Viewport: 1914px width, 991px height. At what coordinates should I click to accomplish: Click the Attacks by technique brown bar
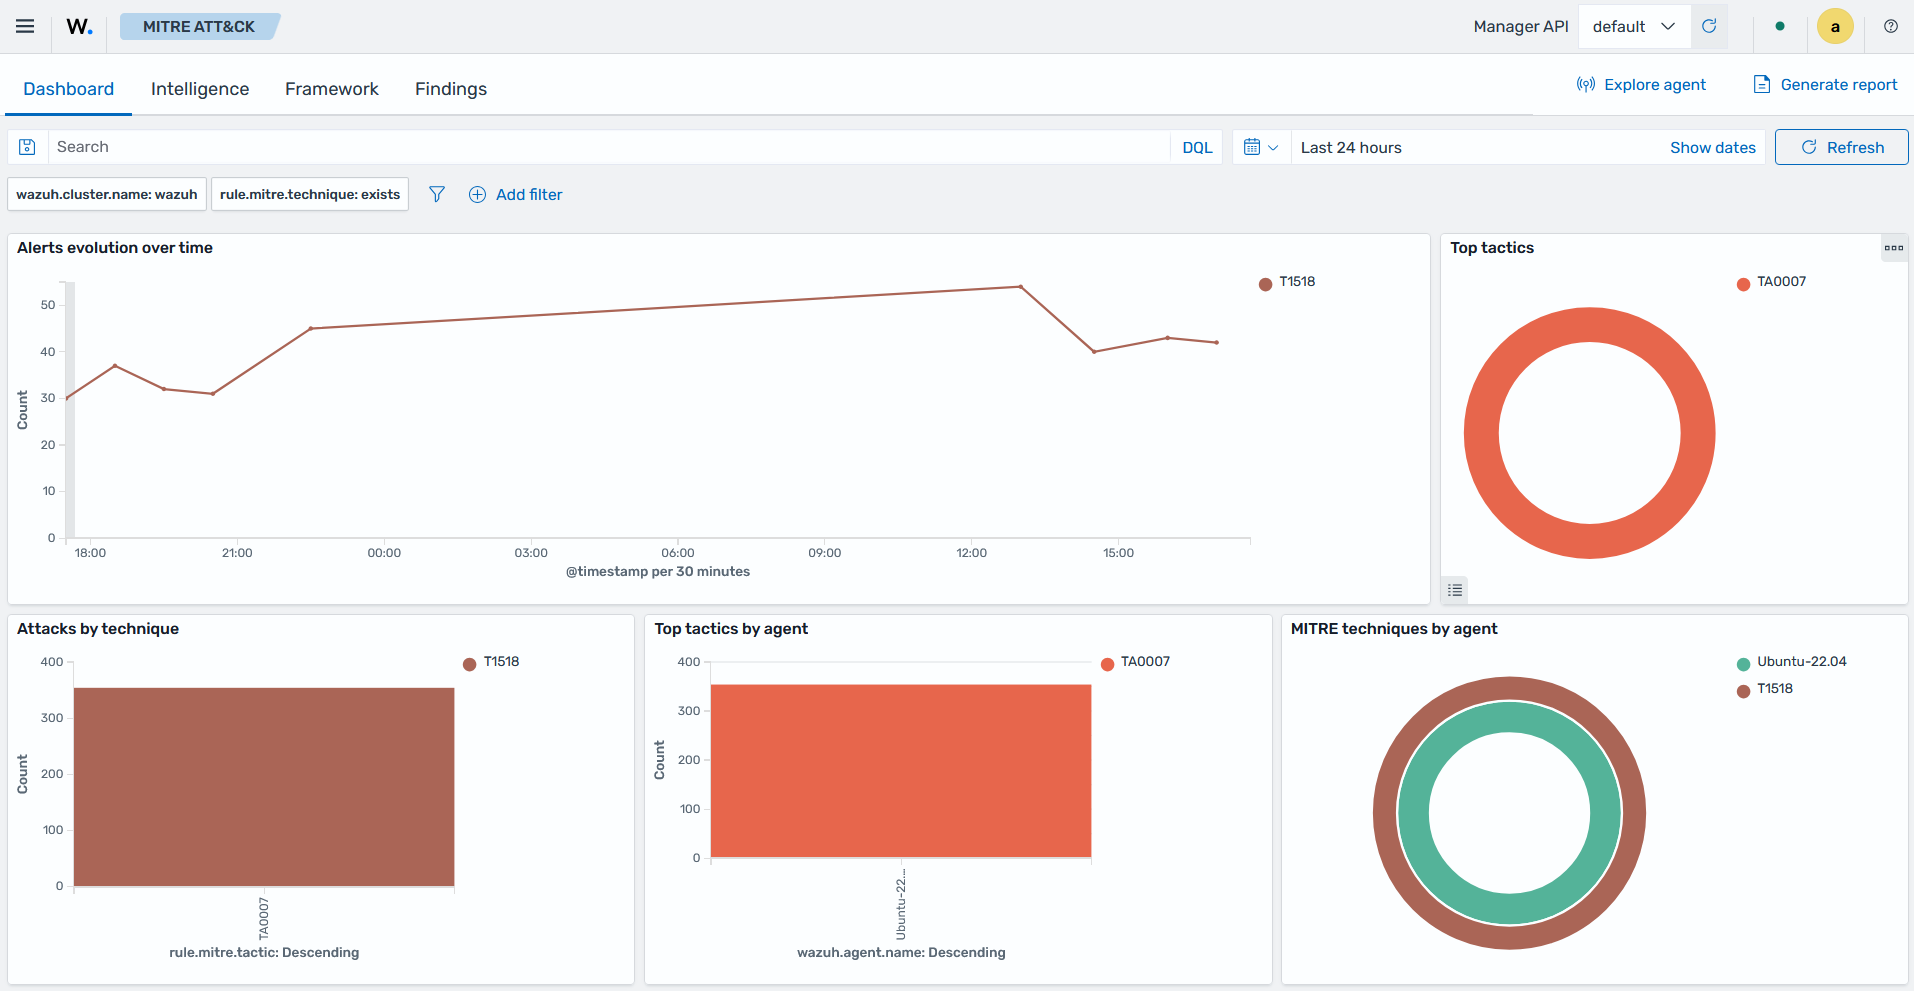coord(264,787)
